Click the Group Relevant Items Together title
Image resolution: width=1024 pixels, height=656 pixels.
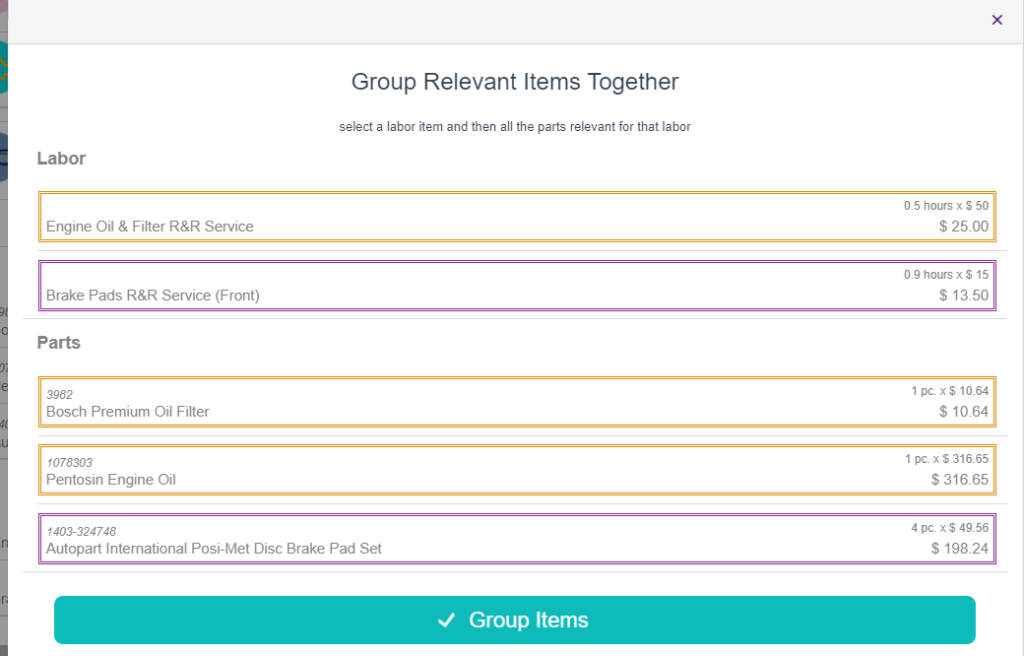(514, 82)
